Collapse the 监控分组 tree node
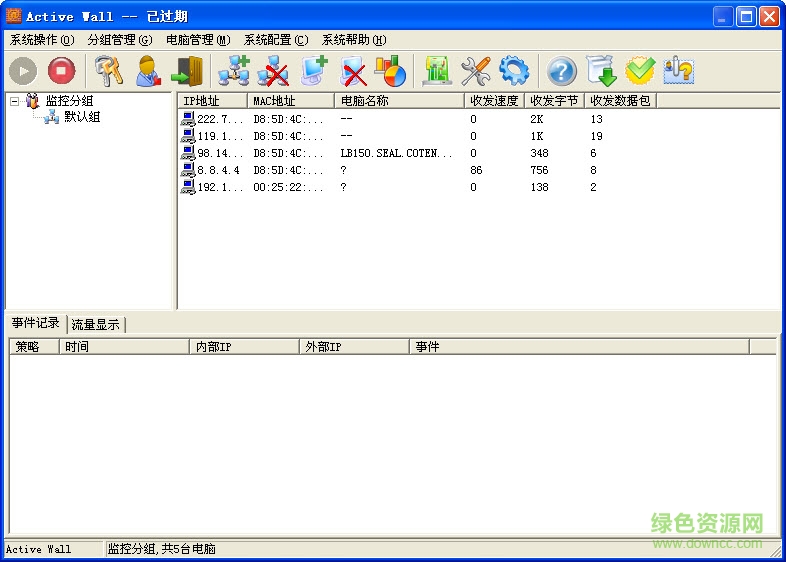The image size is (786, 562). 15,101
